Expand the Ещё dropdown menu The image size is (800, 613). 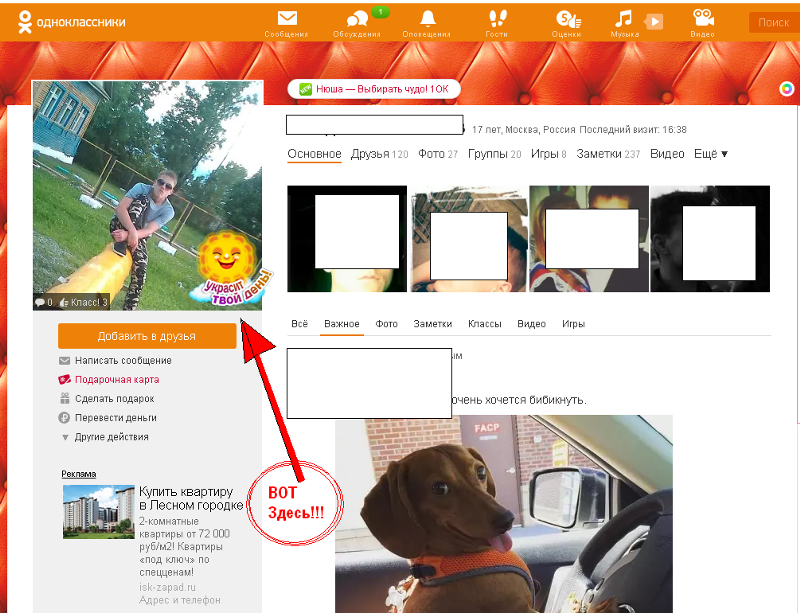(711, 154)
